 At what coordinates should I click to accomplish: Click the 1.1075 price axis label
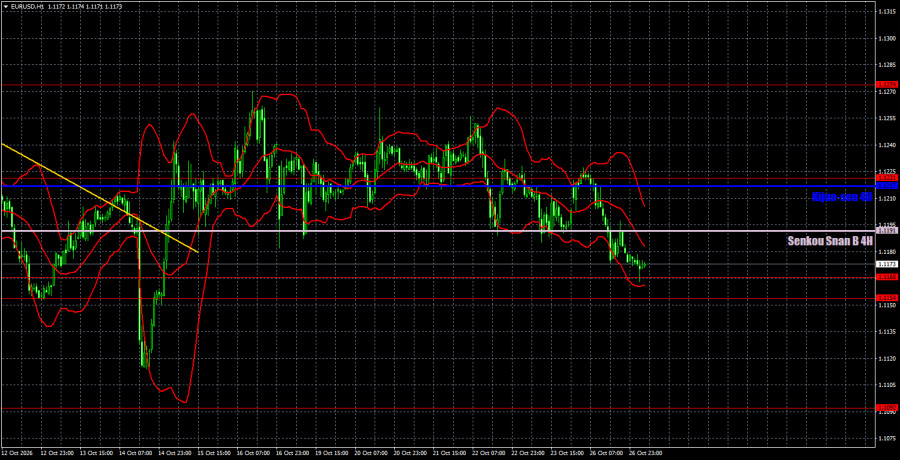pyautogui.click(x=887, y=439)
